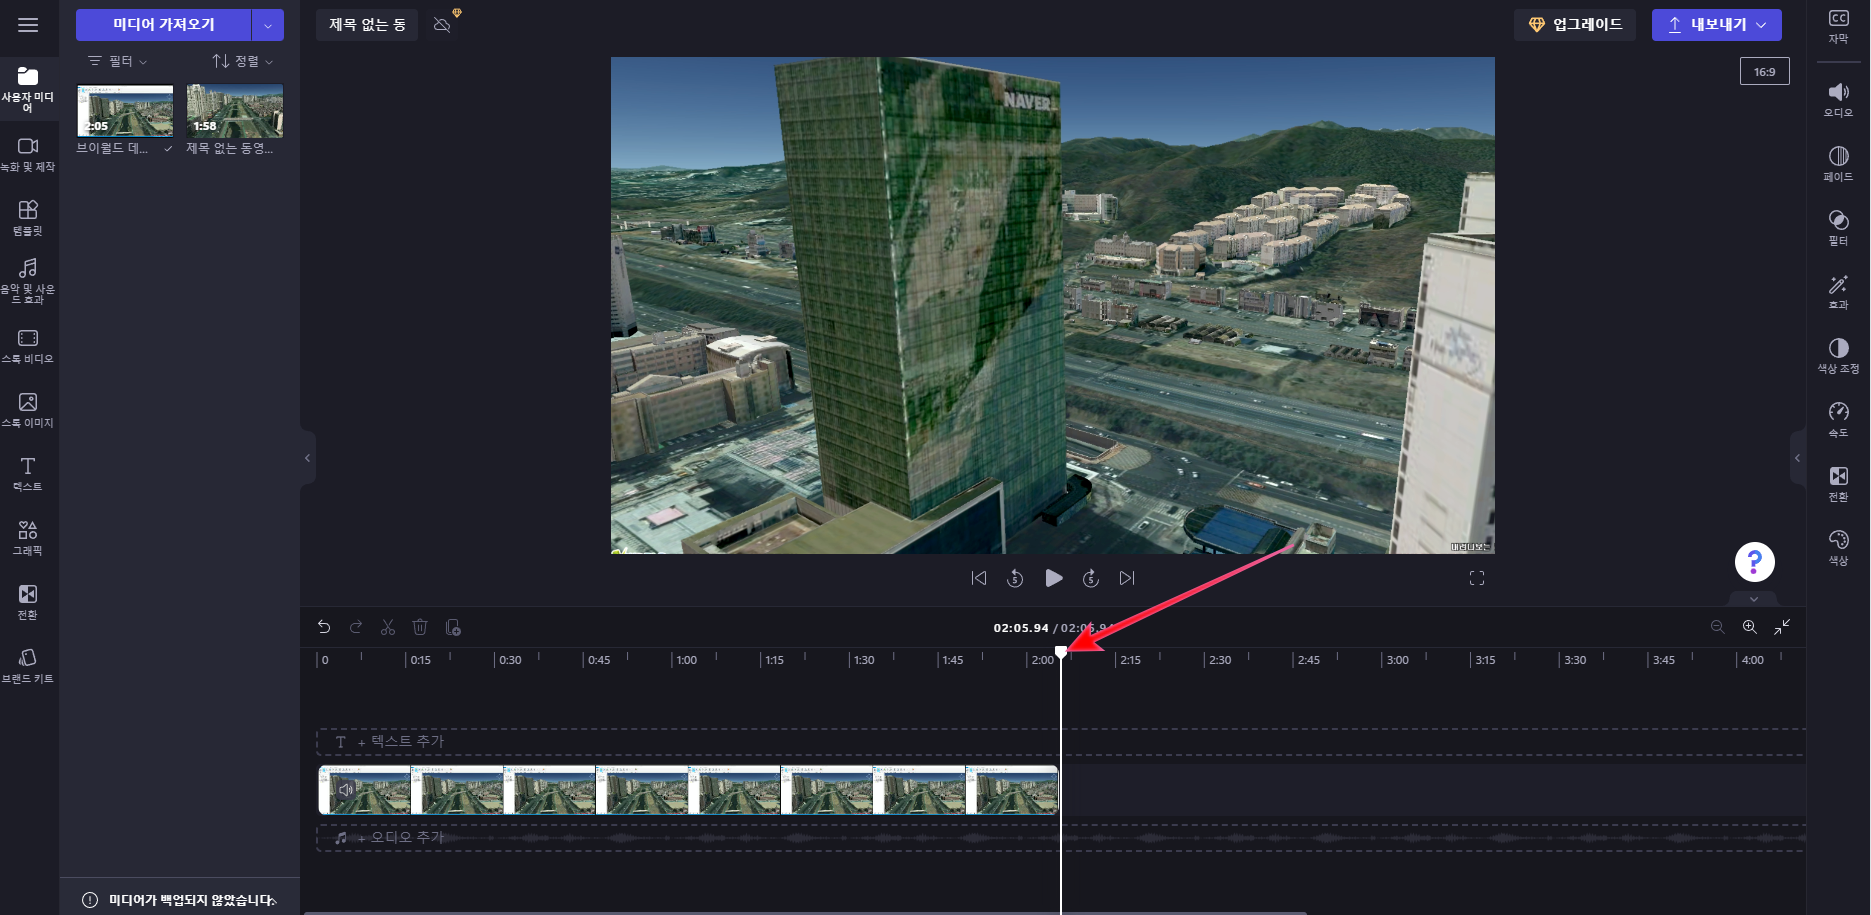This screenshot has width=1871, height=915.
Task: Duplicate the selected clip
Action: (453, 627)
